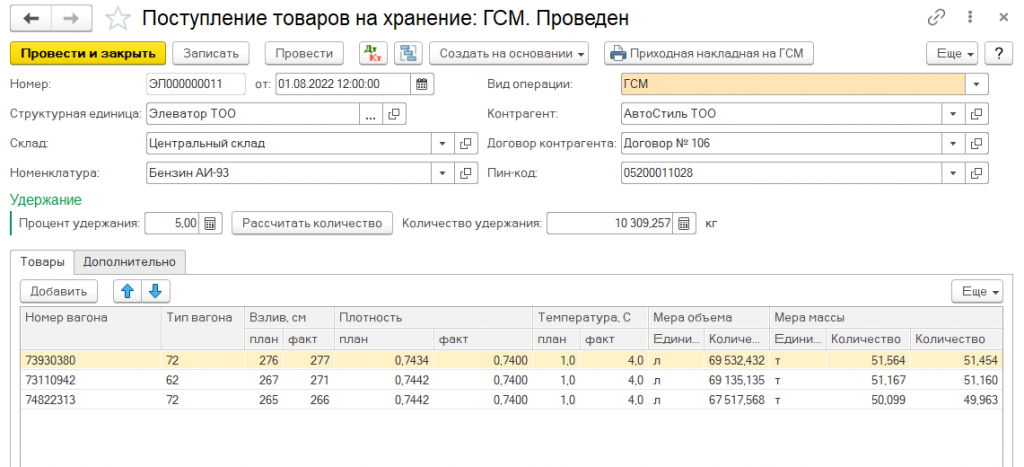Click the document structure icon in toolbar
Image resolution: width=1024 pixels, height=467 pixels.
pyautogui.click(x=406, y=53)
